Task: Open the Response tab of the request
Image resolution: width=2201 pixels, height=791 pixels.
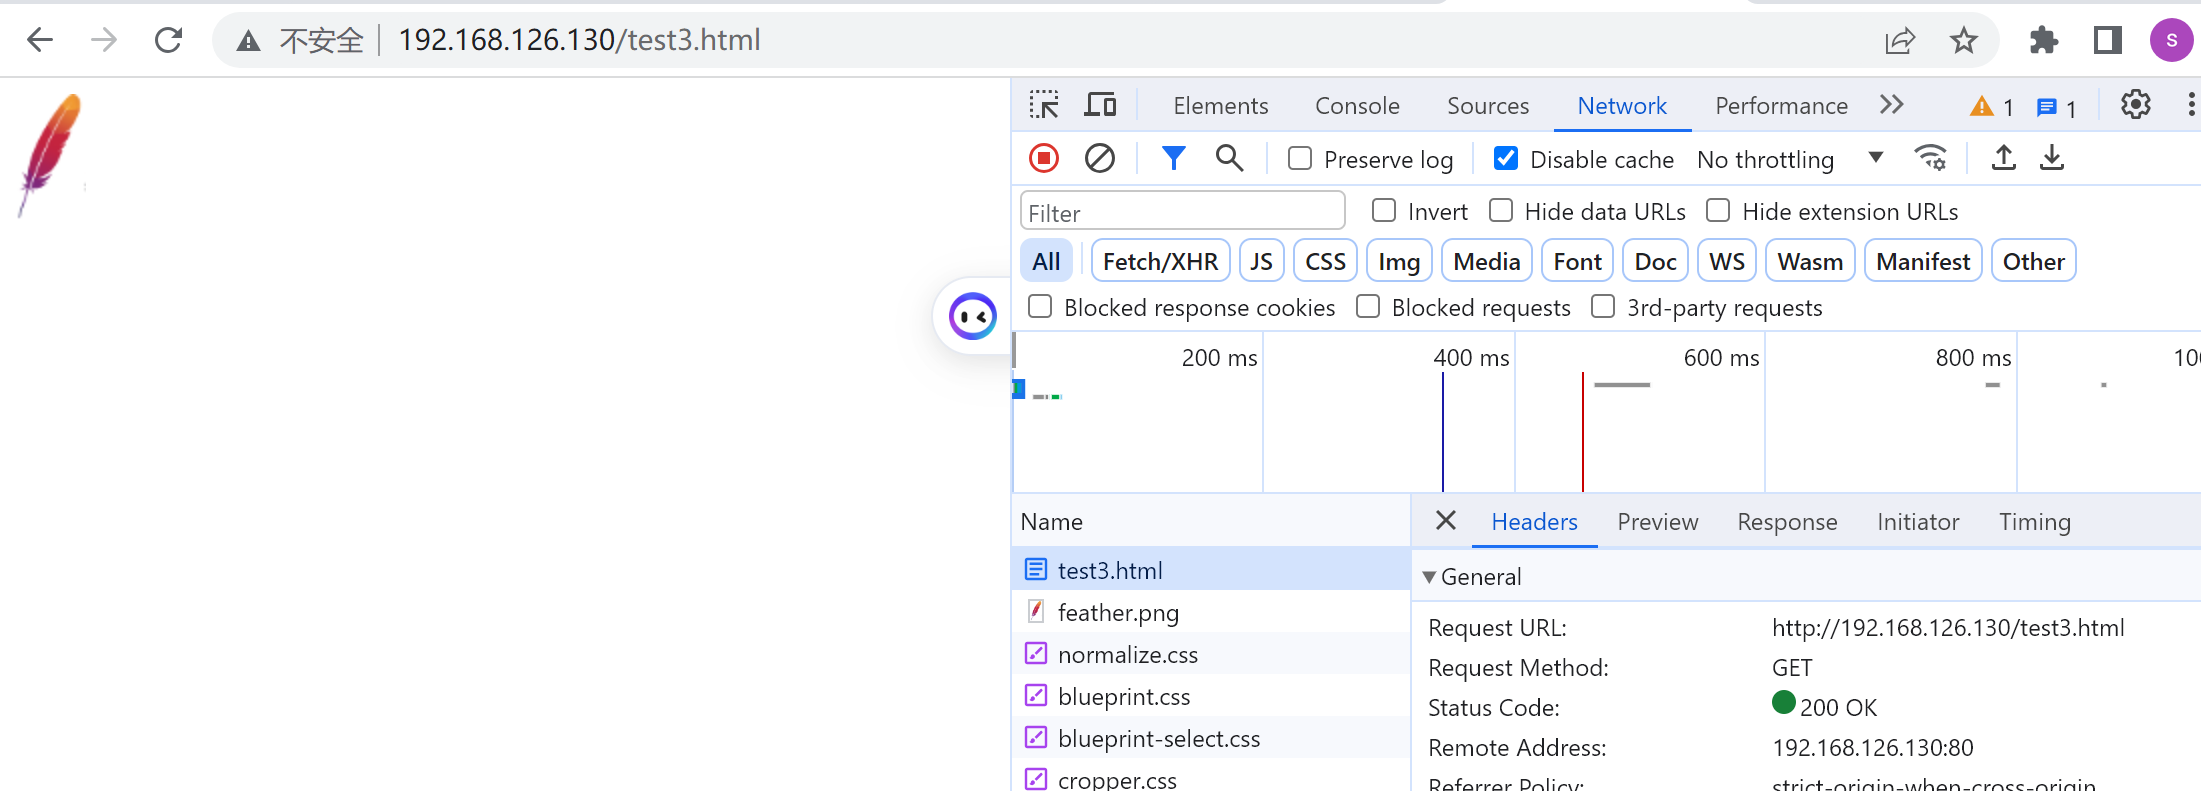Action: coord(1787,522)
